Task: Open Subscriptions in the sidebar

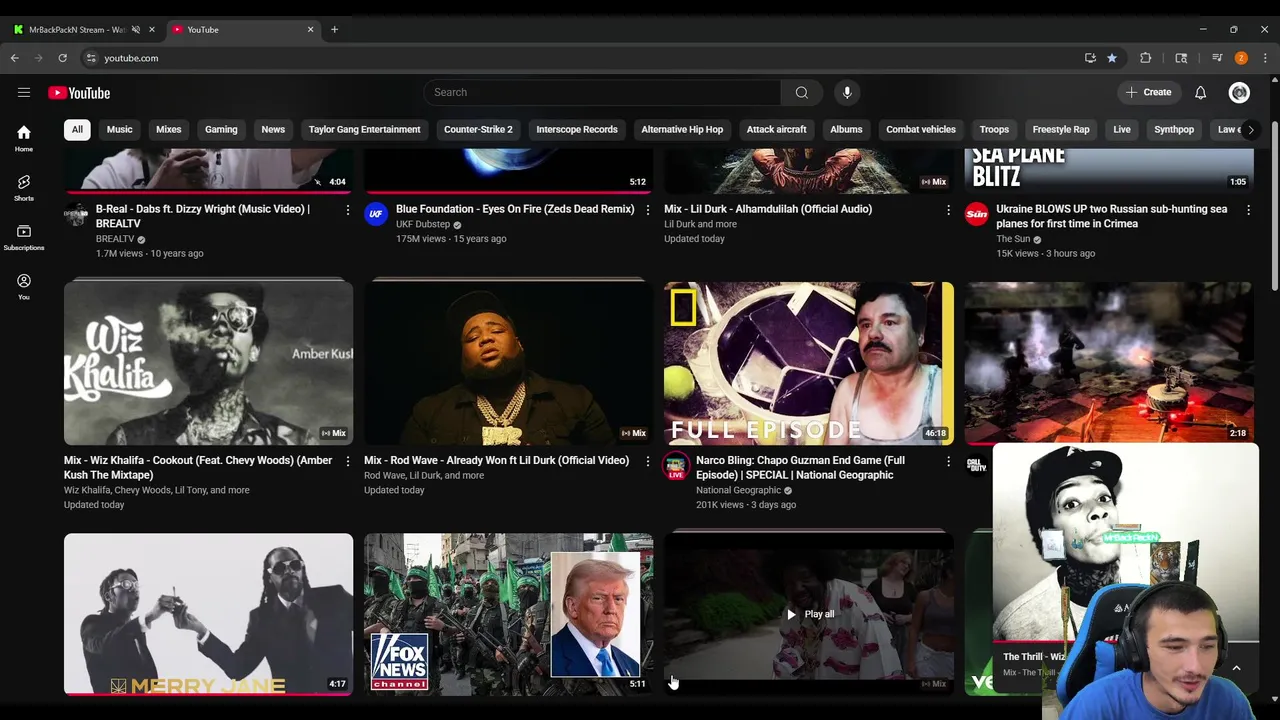Action: 24,237
